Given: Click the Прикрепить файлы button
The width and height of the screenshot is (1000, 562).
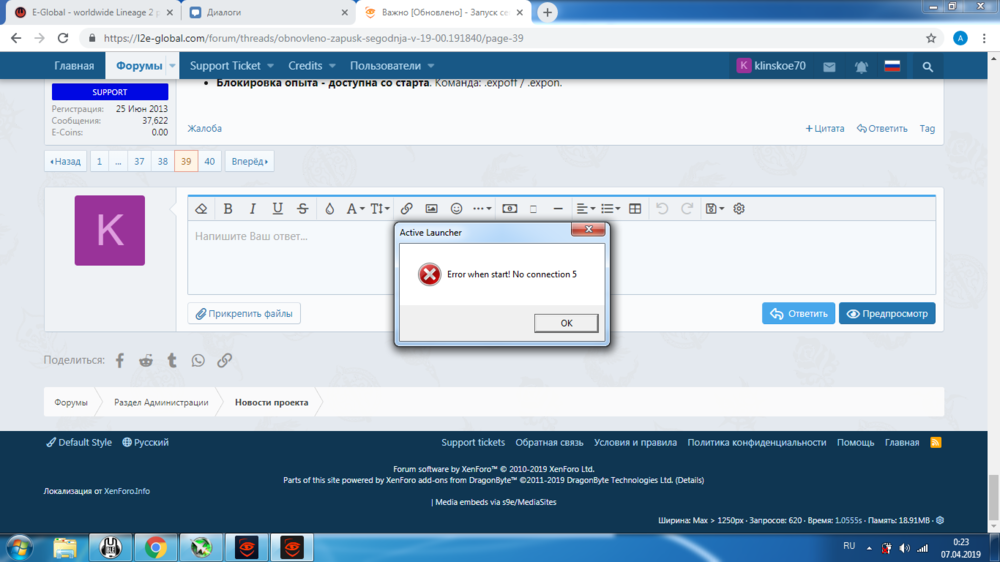Looking at the screenshot, I should (x=244, y=313).
